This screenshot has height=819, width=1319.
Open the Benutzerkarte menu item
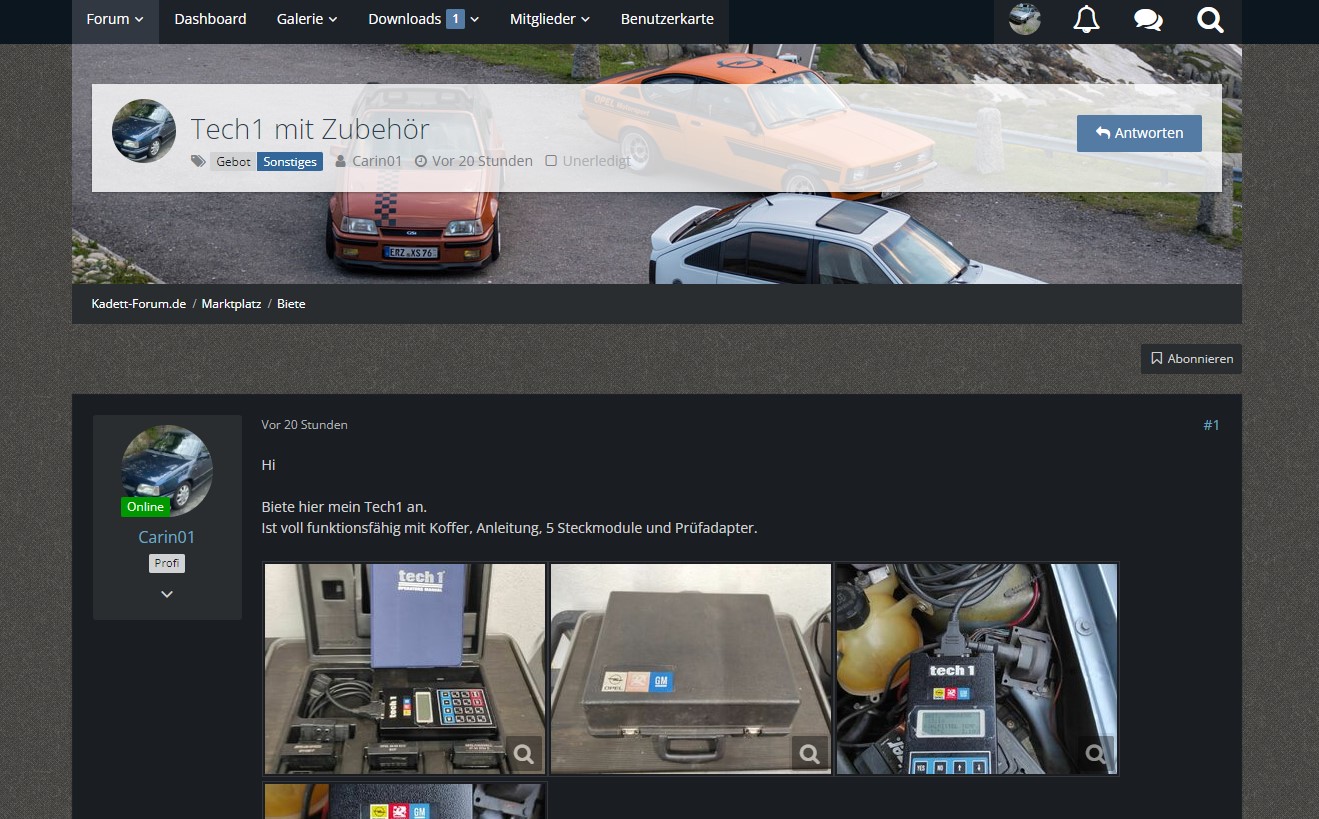(667, 20)
